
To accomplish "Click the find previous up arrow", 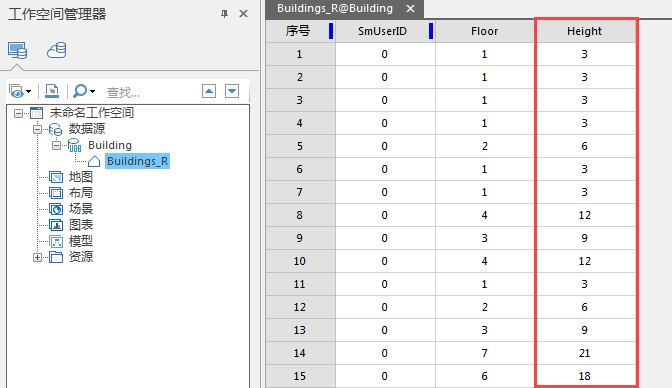I will [209, 91].
